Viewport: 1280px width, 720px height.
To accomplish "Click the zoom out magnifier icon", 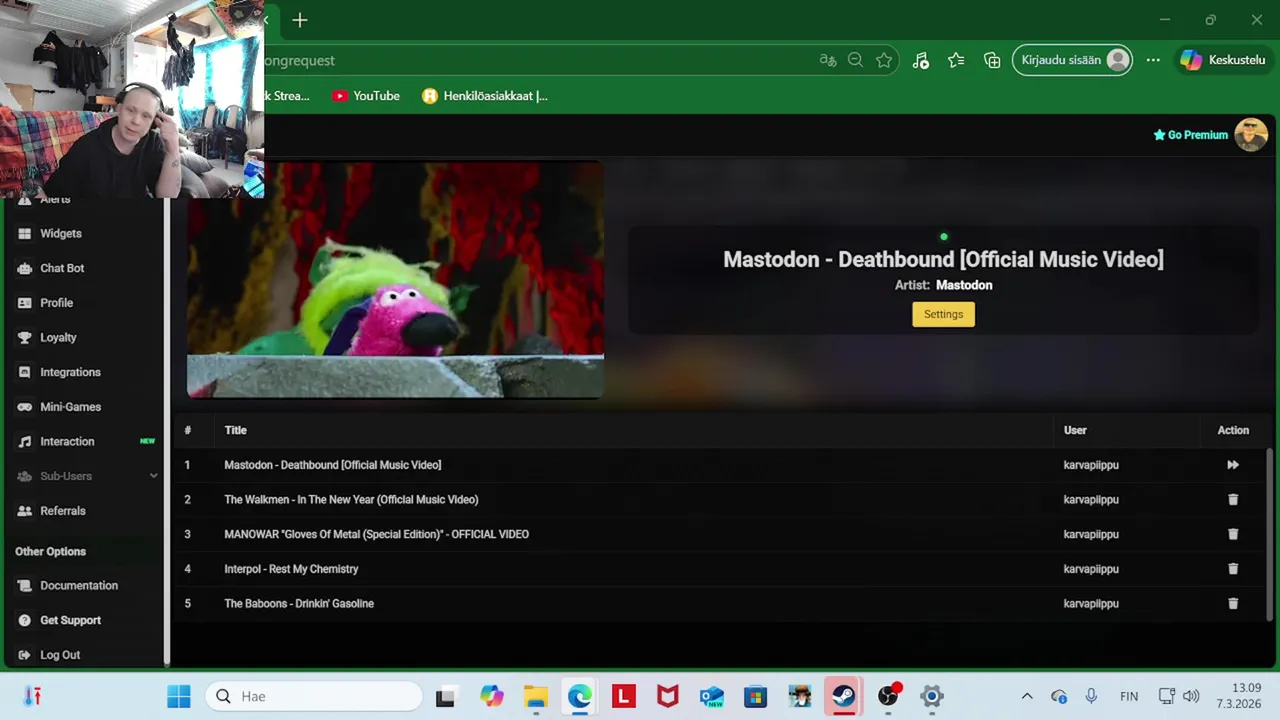I will (855, 60).
